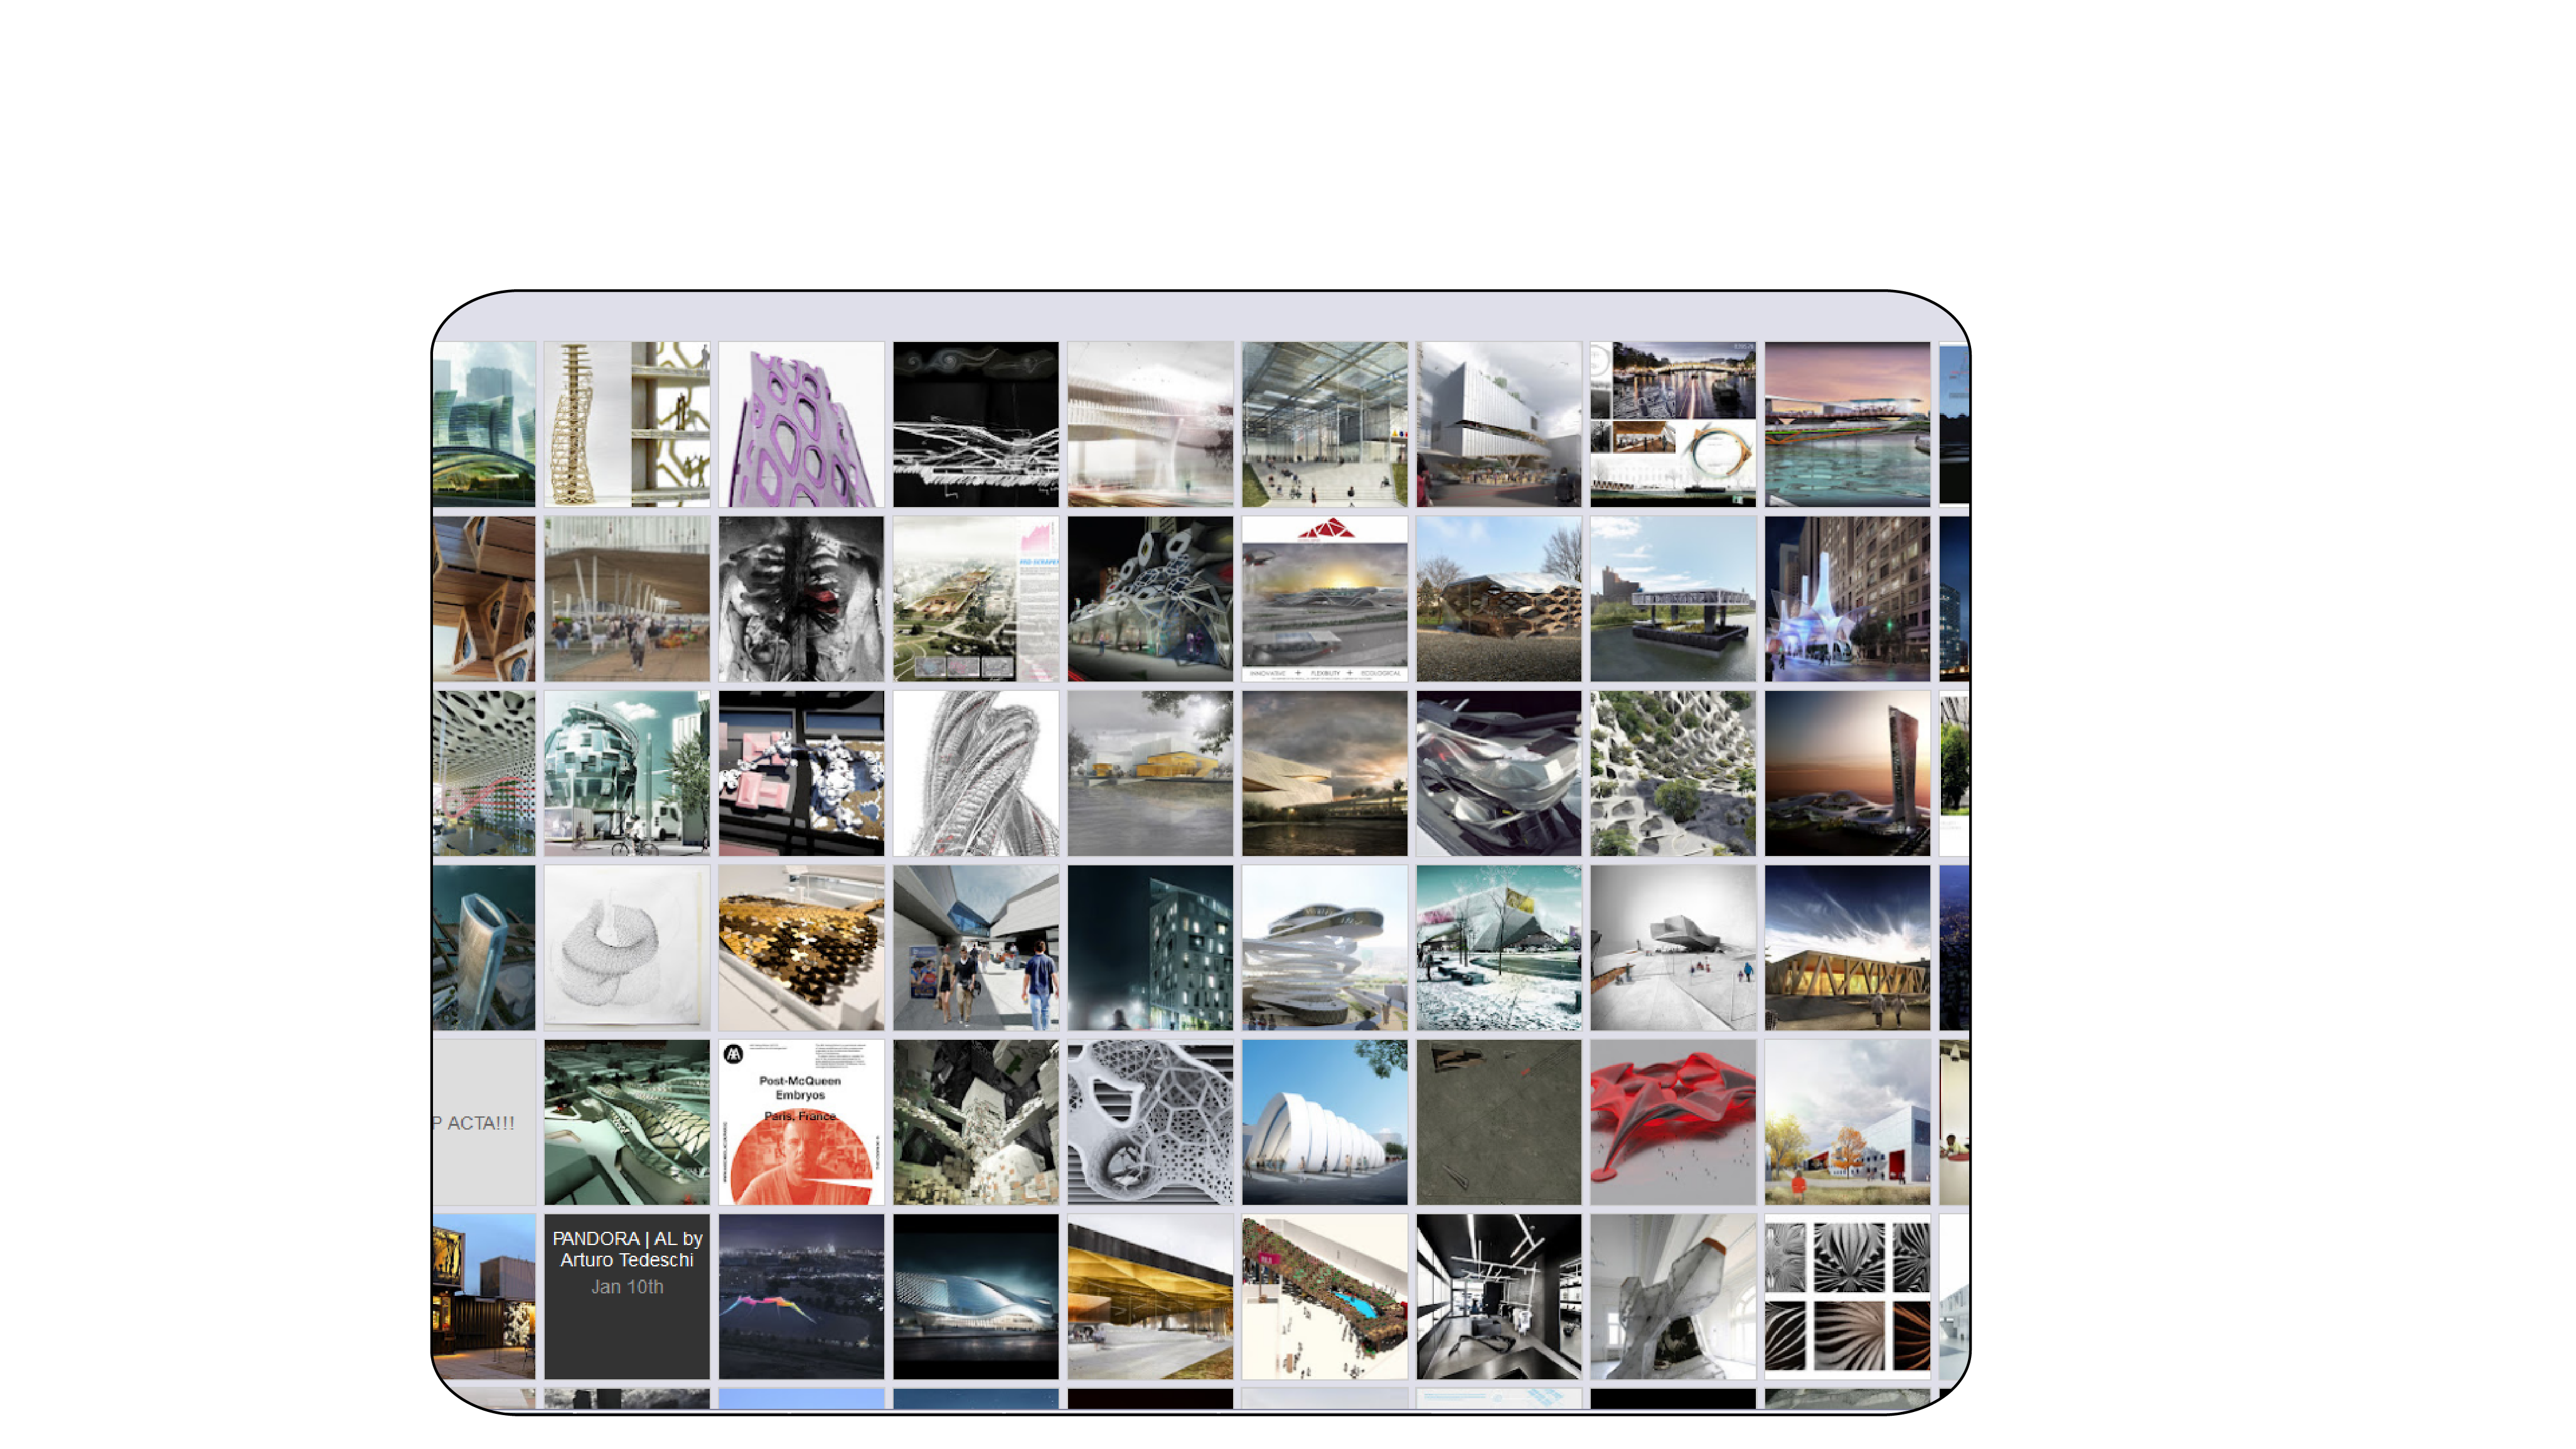Click the Post-McQueen Embryos poster thumbnail
The image size is (2576, 1449).
point(800,1122)
